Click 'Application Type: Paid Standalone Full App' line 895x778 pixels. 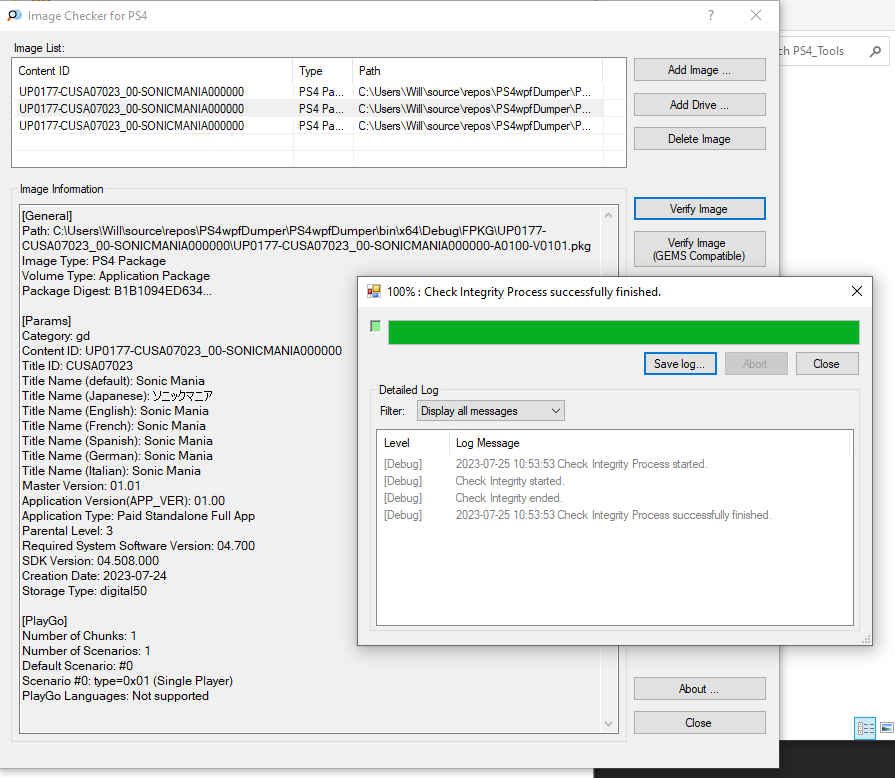pyautogui.click(x=138, y=516)
